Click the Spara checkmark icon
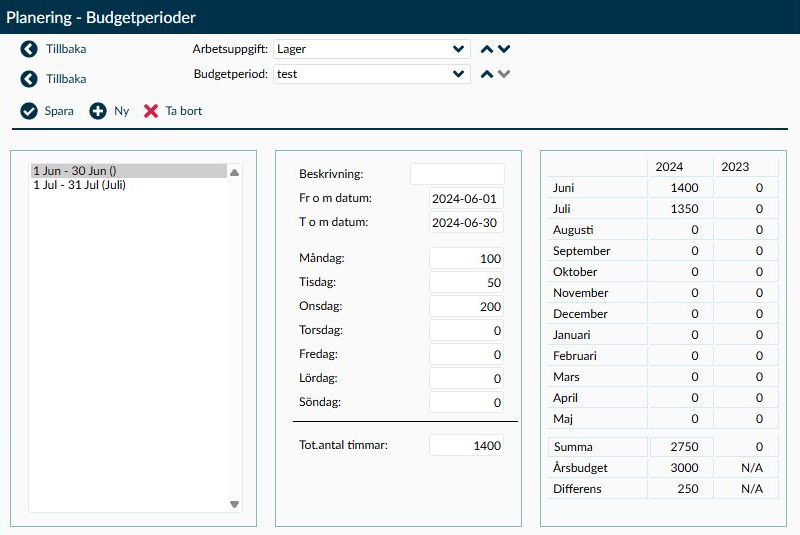The image size is (800, 535). pyautogui.click(x=29, y=111)
